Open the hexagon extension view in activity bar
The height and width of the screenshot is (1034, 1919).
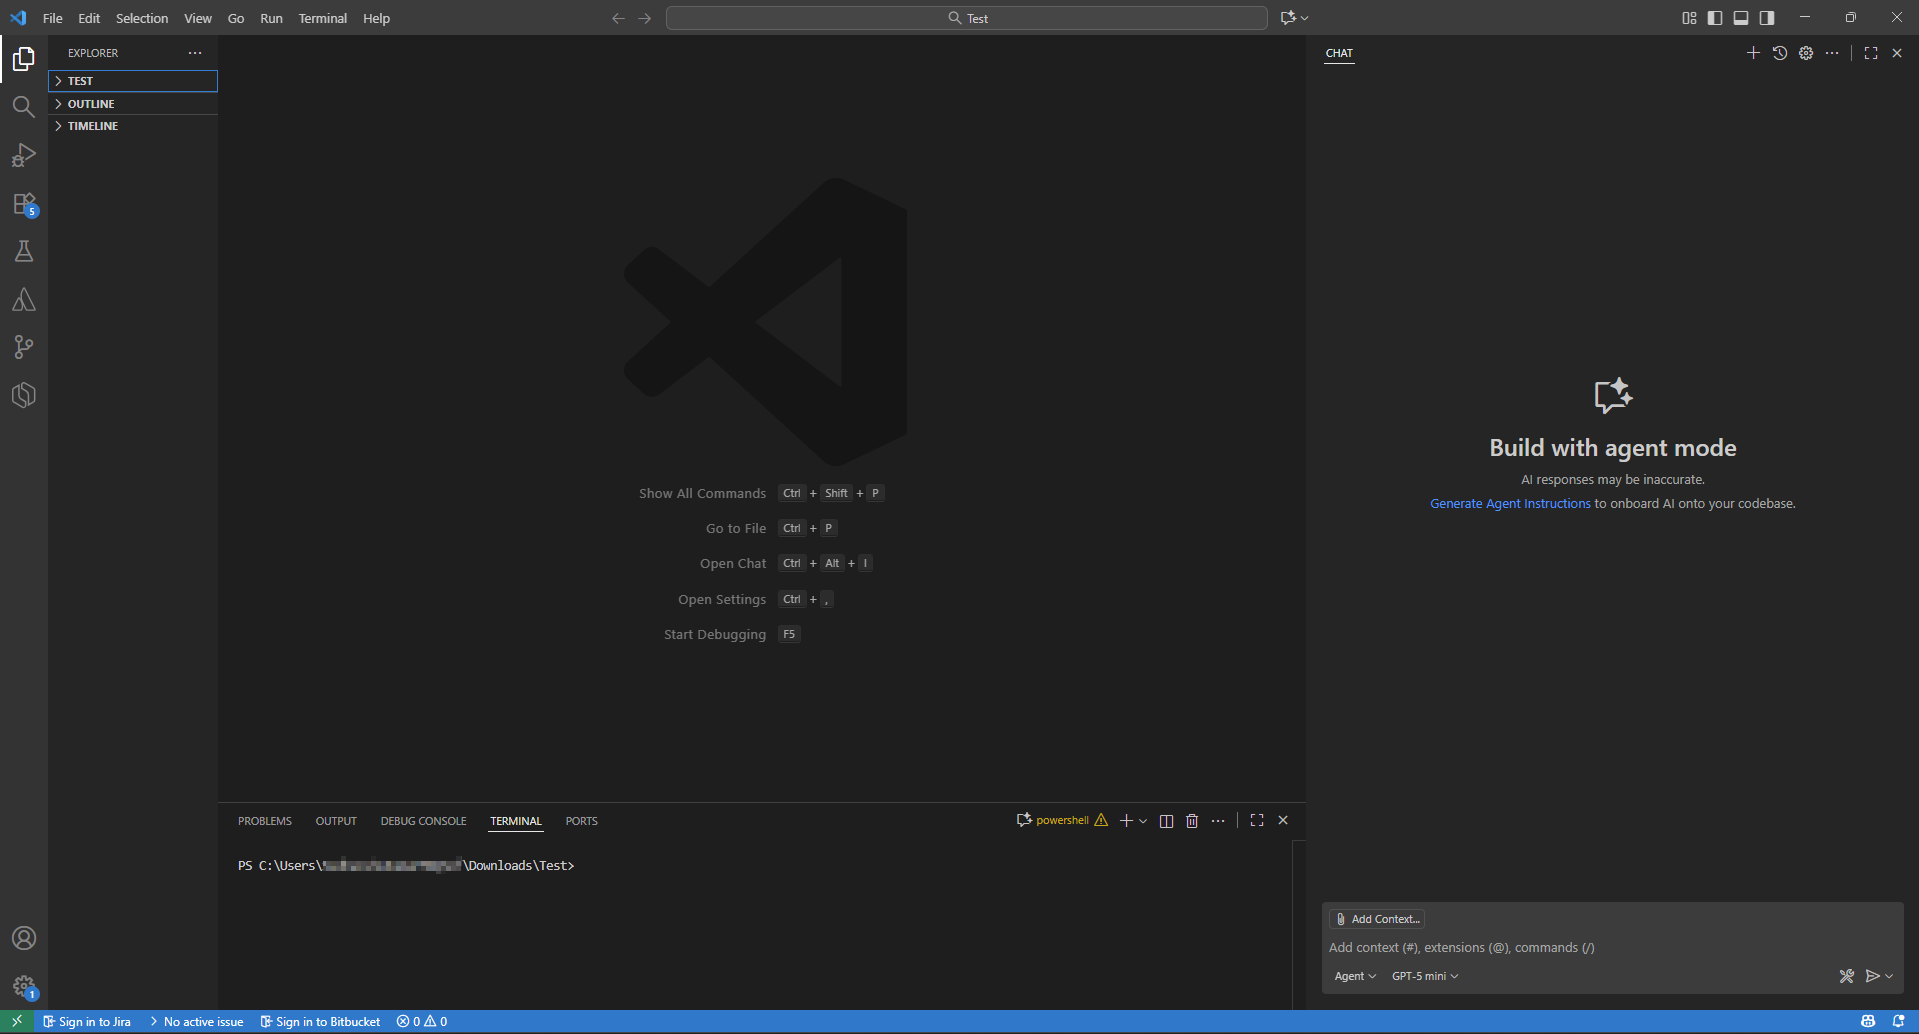click(24, 395)
